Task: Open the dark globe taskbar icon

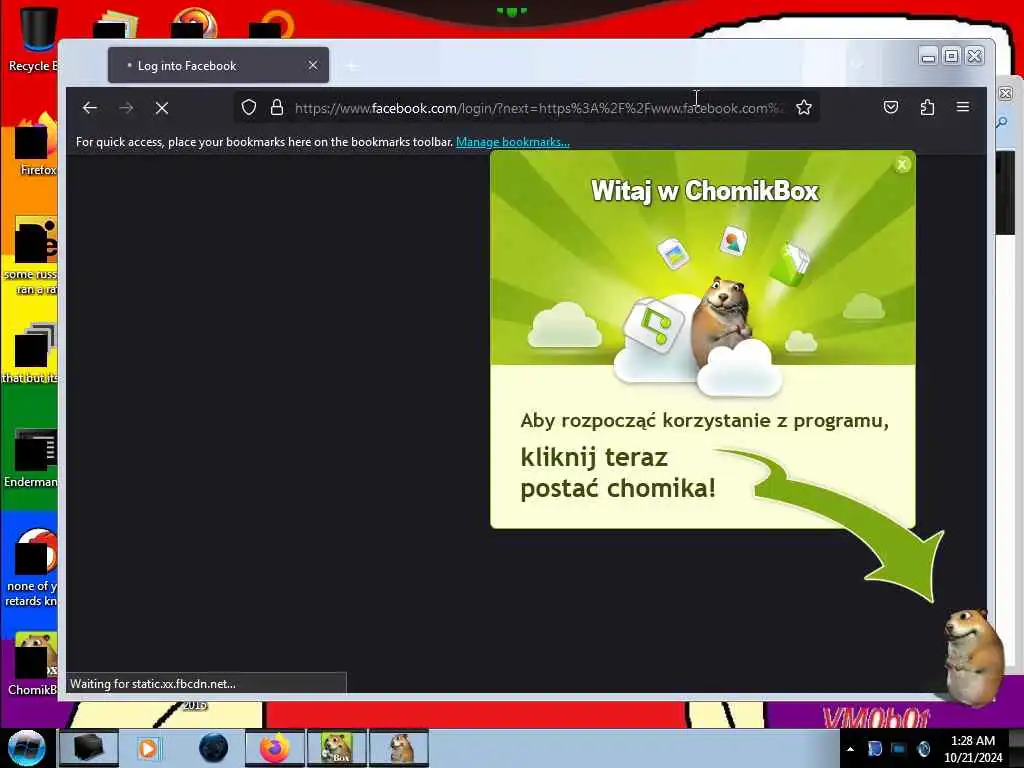Action: click(x=214, y=748)
